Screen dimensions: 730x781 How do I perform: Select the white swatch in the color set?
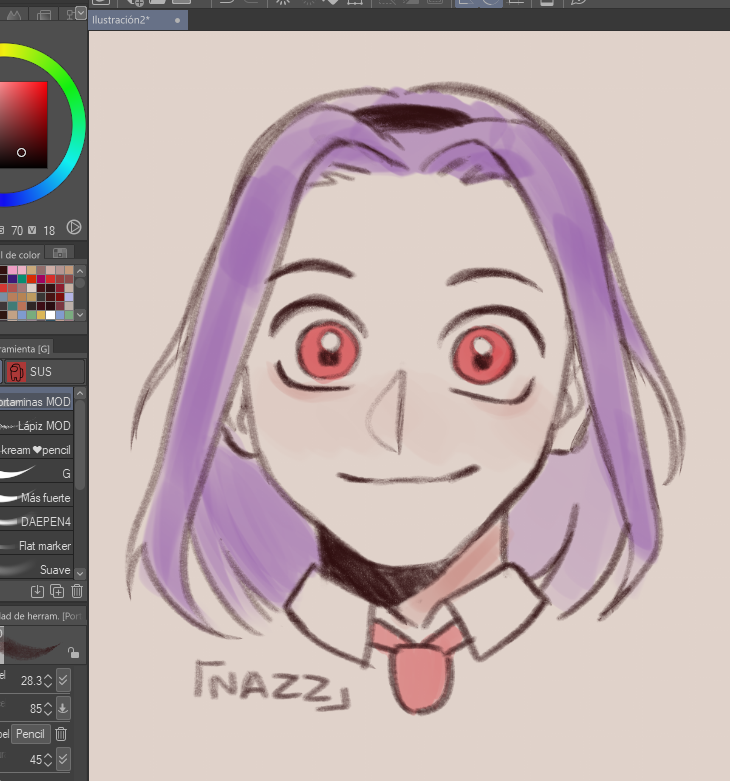(50, 315)
